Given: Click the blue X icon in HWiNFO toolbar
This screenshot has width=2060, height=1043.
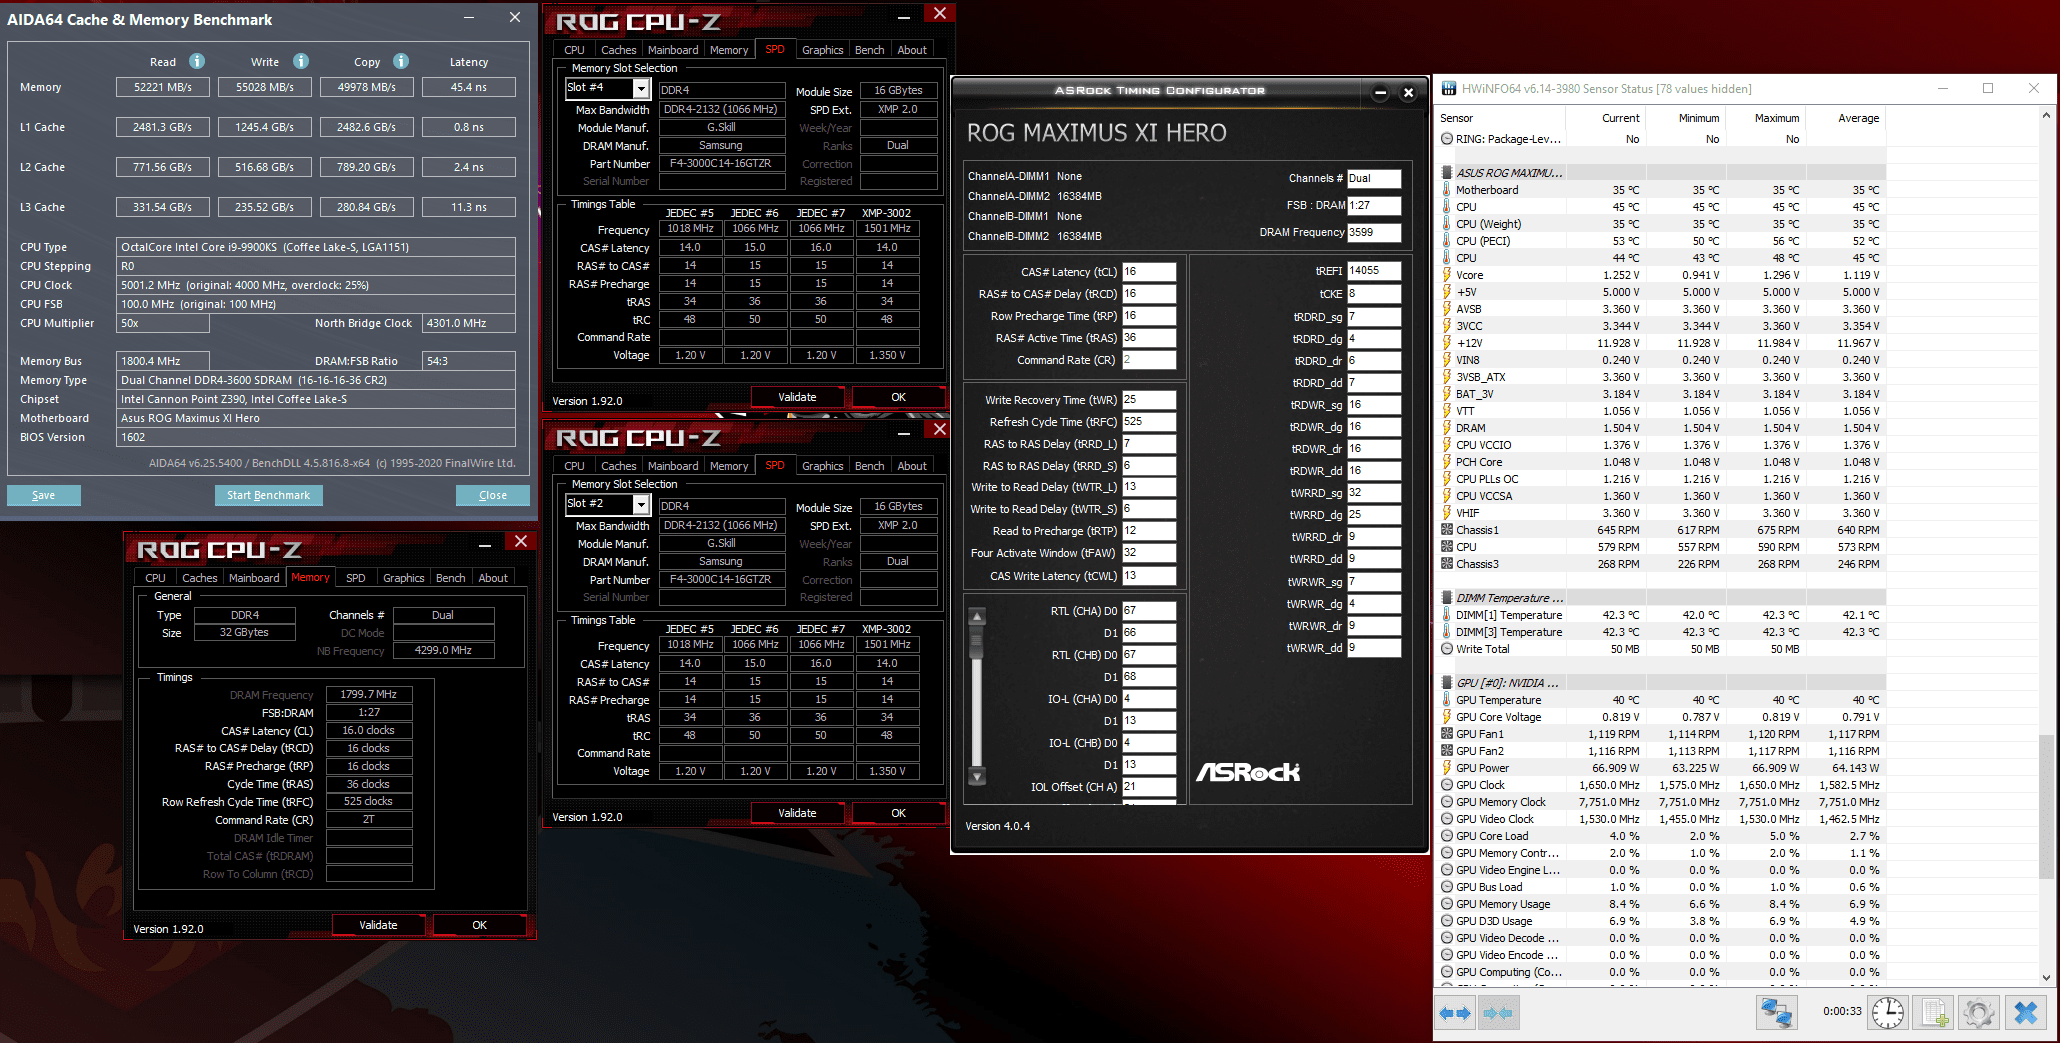Looking at the screenshot, I should click(2026, 1012).
